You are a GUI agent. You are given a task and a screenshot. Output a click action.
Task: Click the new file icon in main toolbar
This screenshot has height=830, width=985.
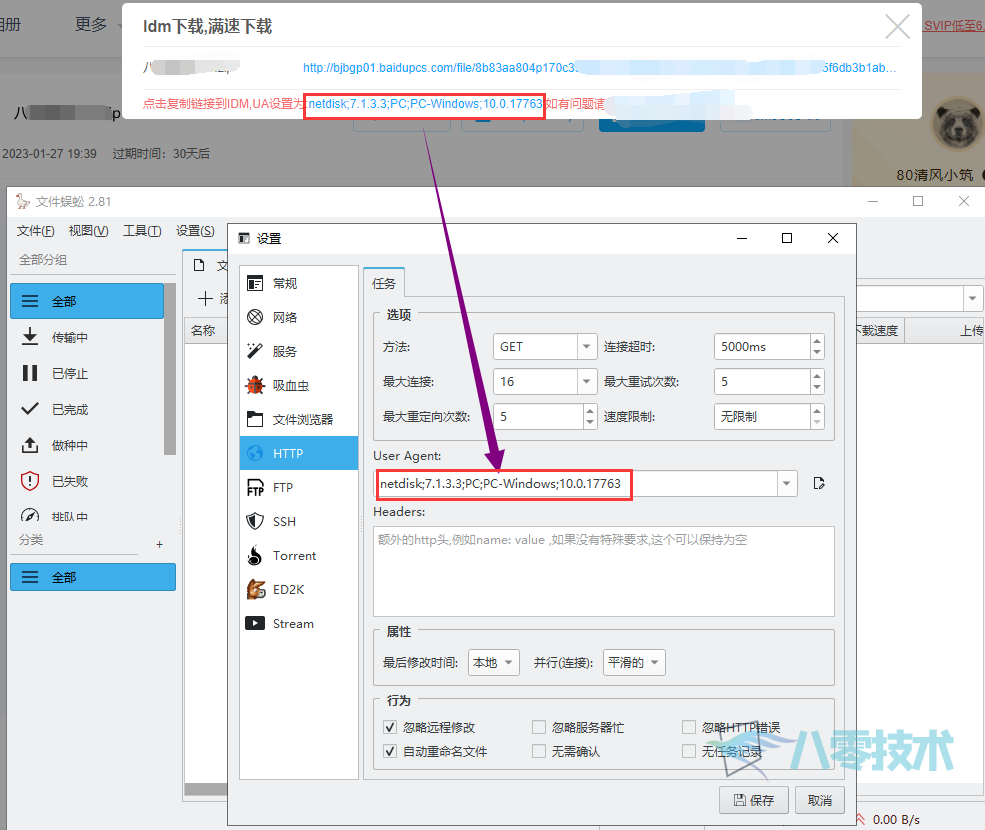[x=199, y=265]
